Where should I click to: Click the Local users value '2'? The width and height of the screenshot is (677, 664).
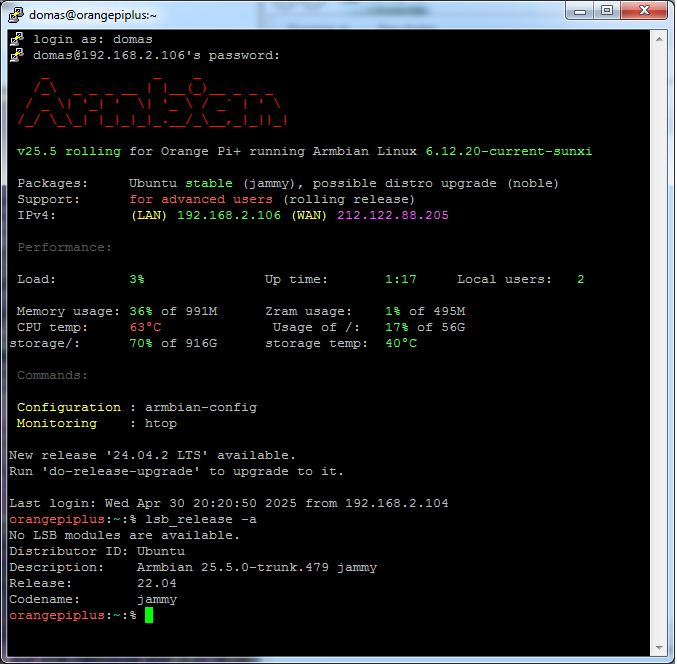pos(581,279)
